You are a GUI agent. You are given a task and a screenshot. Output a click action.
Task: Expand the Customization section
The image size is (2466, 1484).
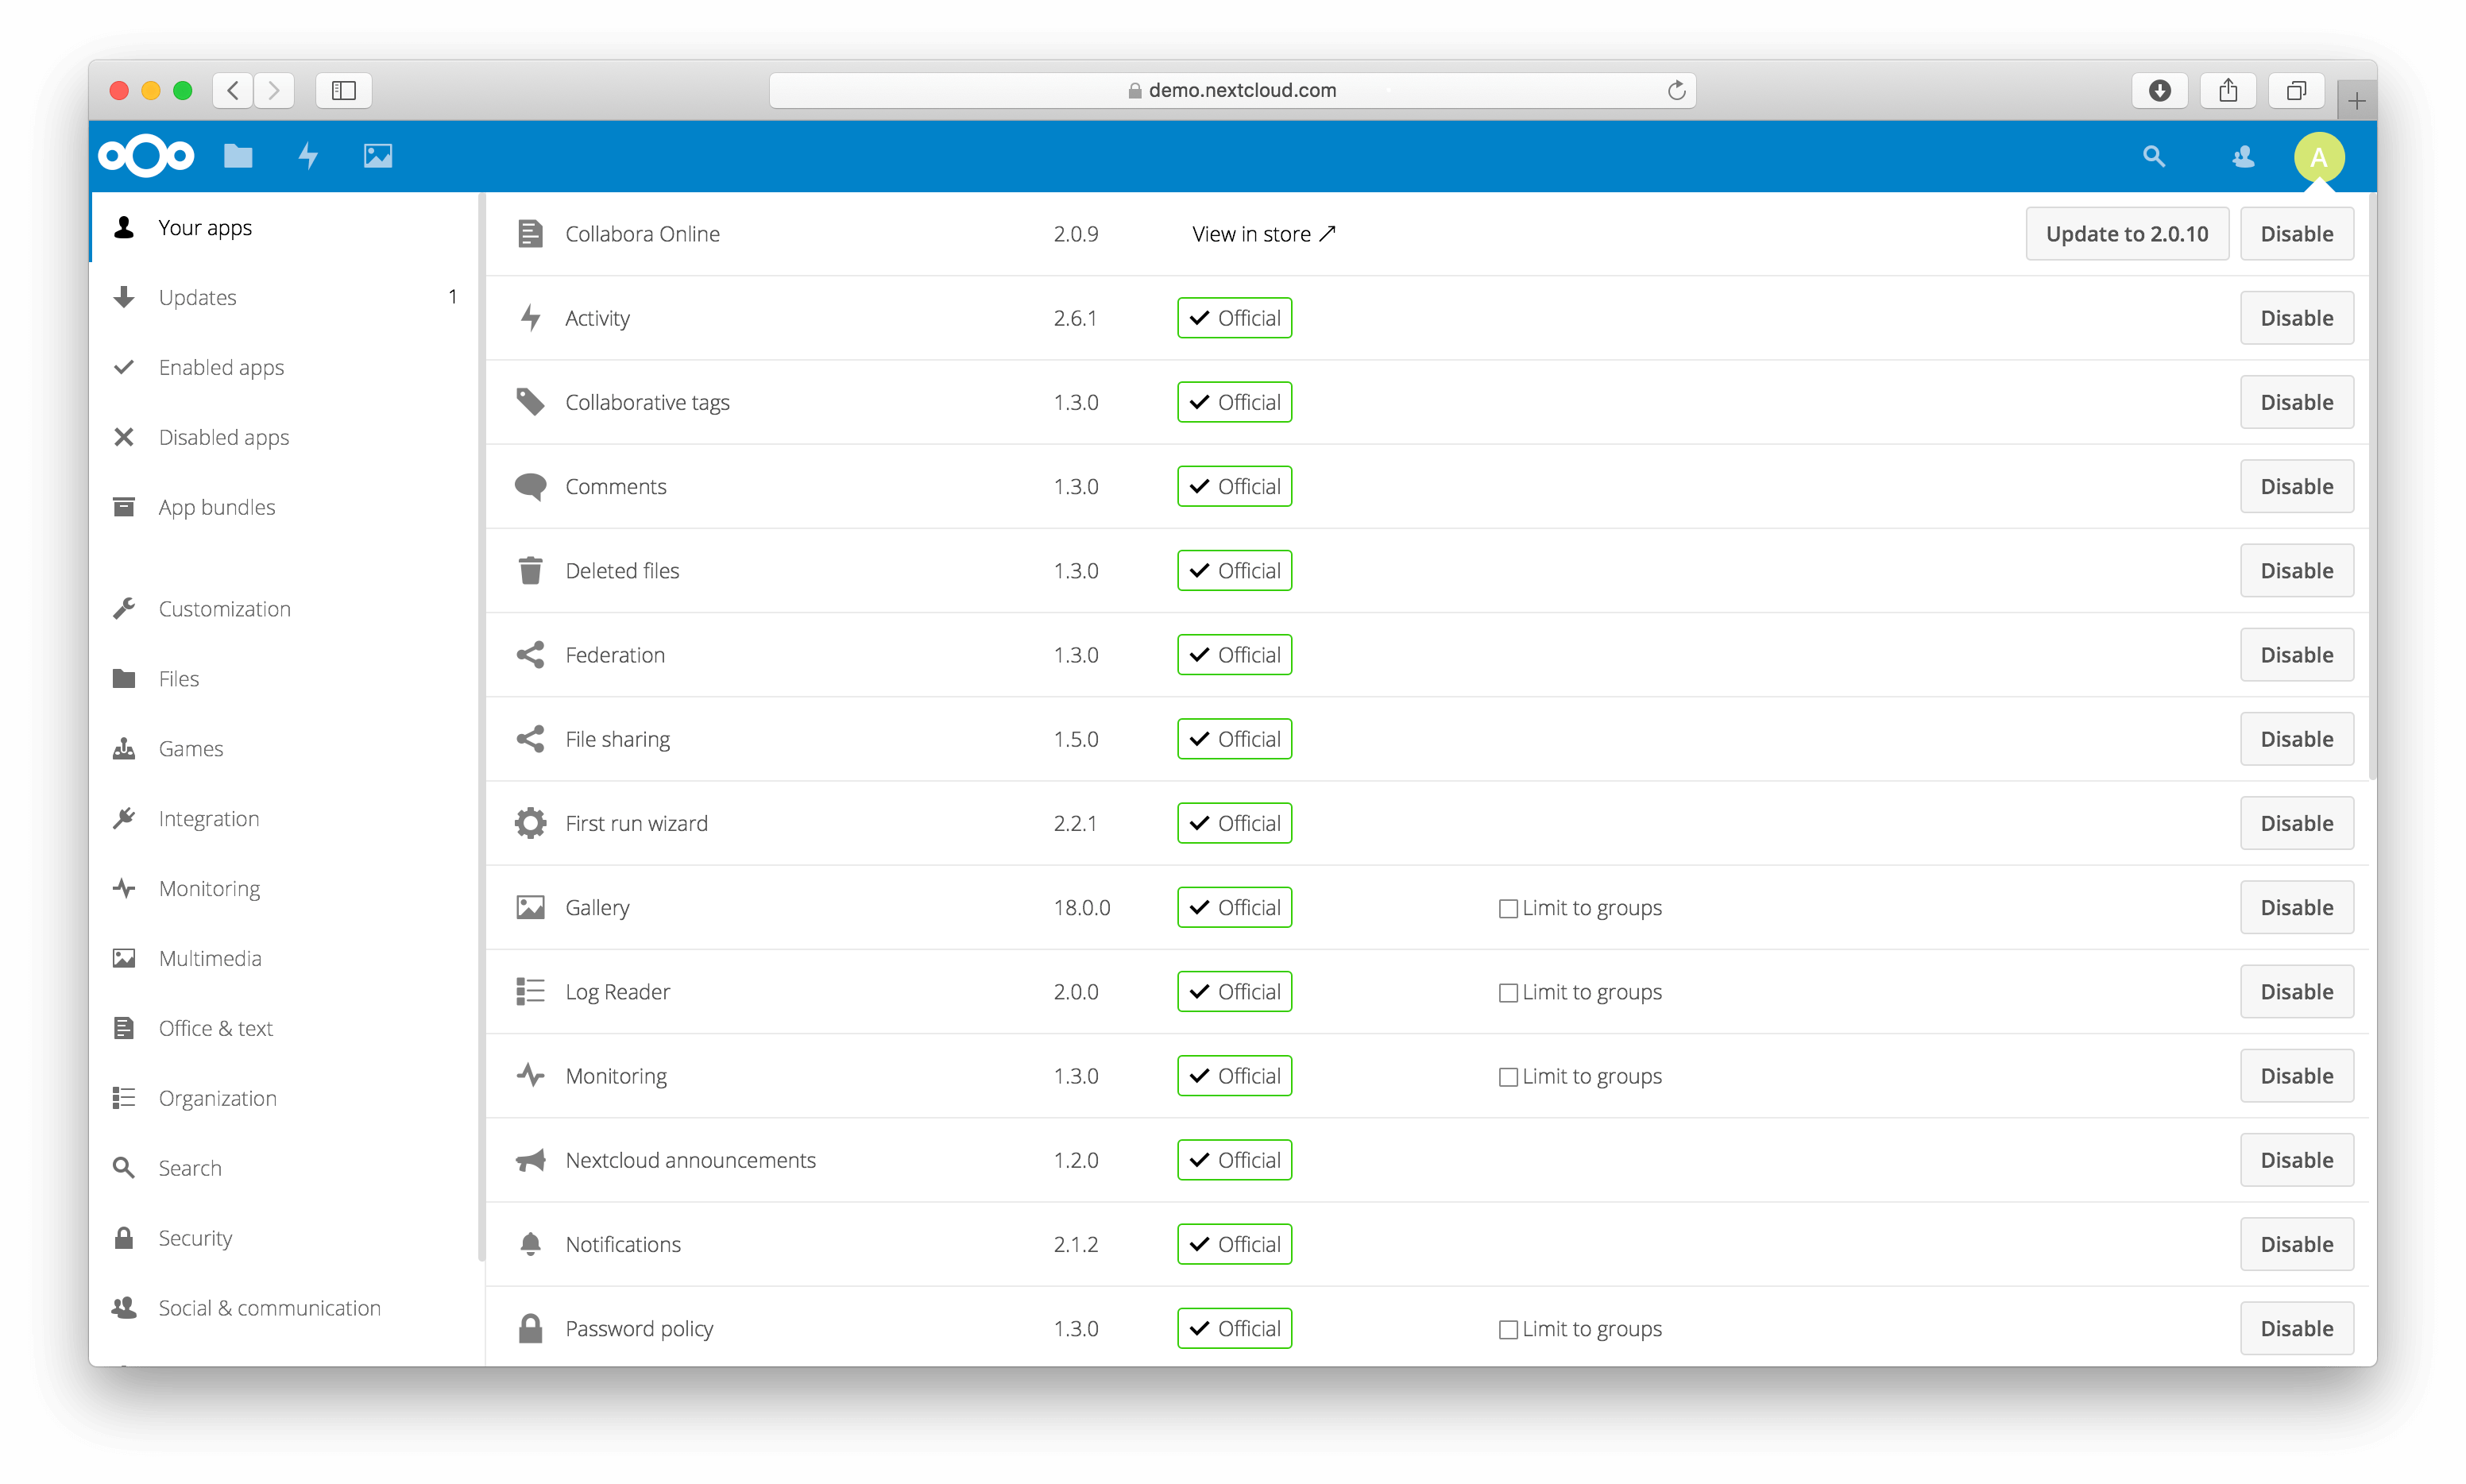(224, 607)
